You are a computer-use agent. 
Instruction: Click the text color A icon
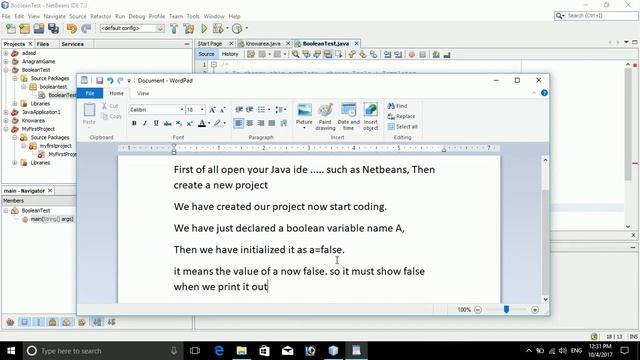click(x=202, y=123)
